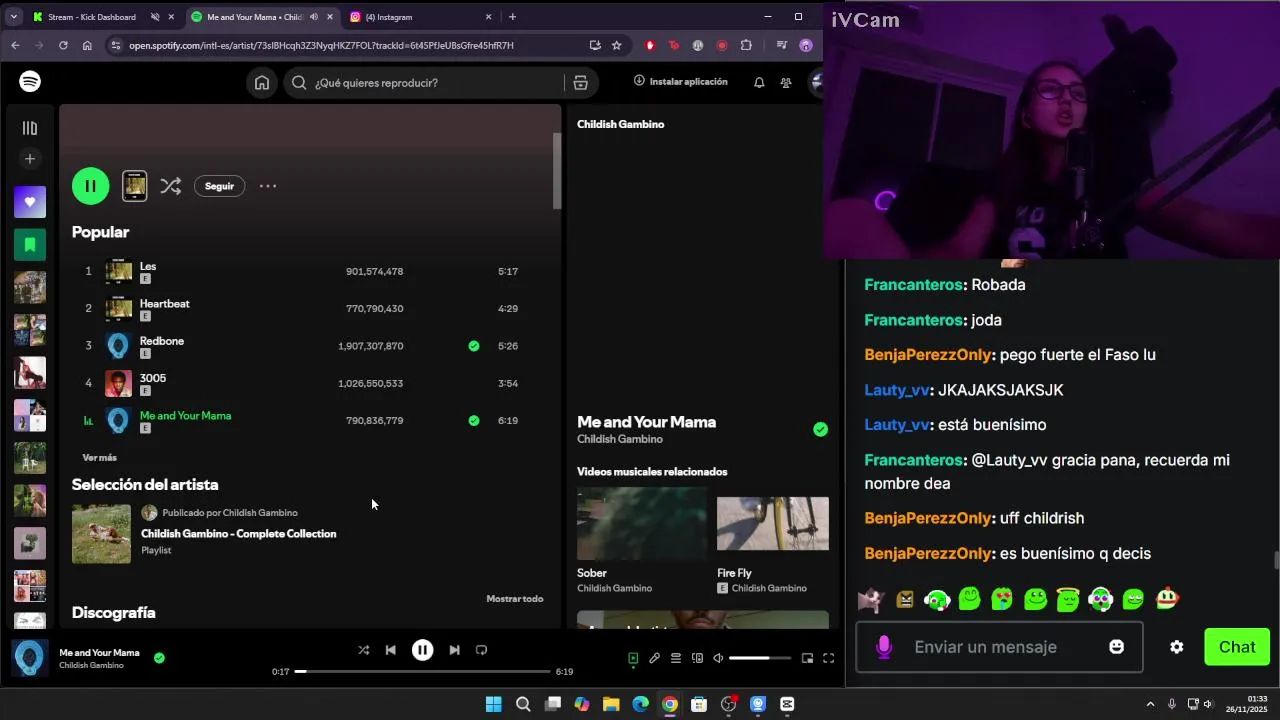This screenshot has height=720, width=1280.
Task: Open the Sober music video thumbnail
Action: (641, 523)
